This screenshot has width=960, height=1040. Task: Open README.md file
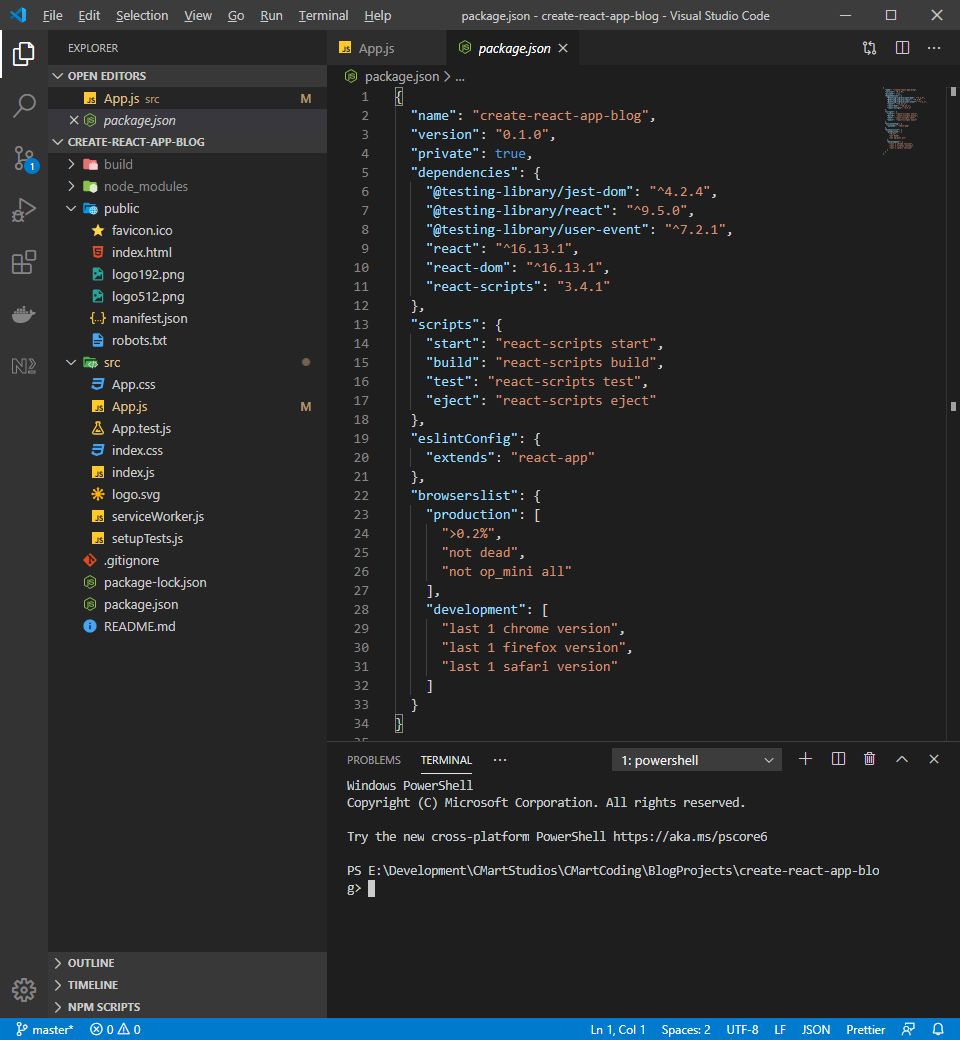[187, 626]
